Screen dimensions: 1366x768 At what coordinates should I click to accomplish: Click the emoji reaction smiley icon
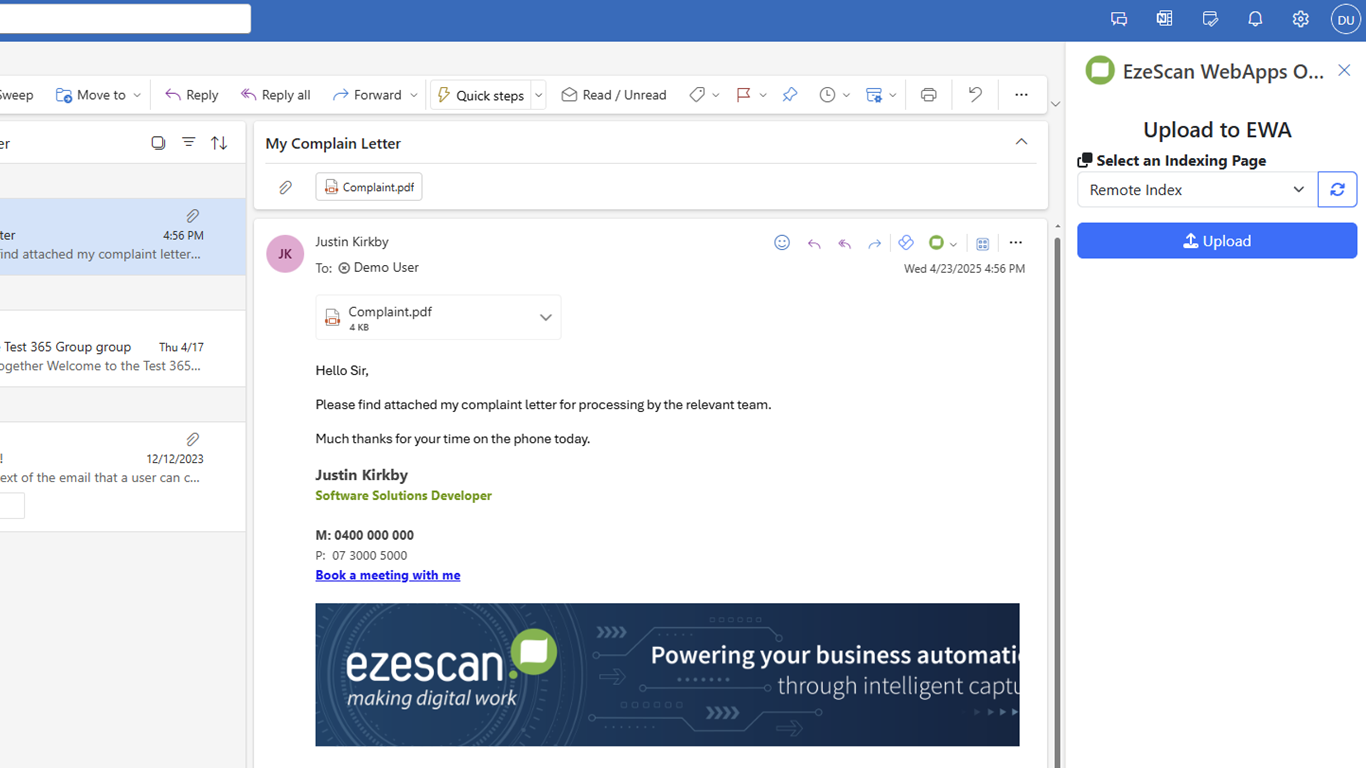point(782,243)
